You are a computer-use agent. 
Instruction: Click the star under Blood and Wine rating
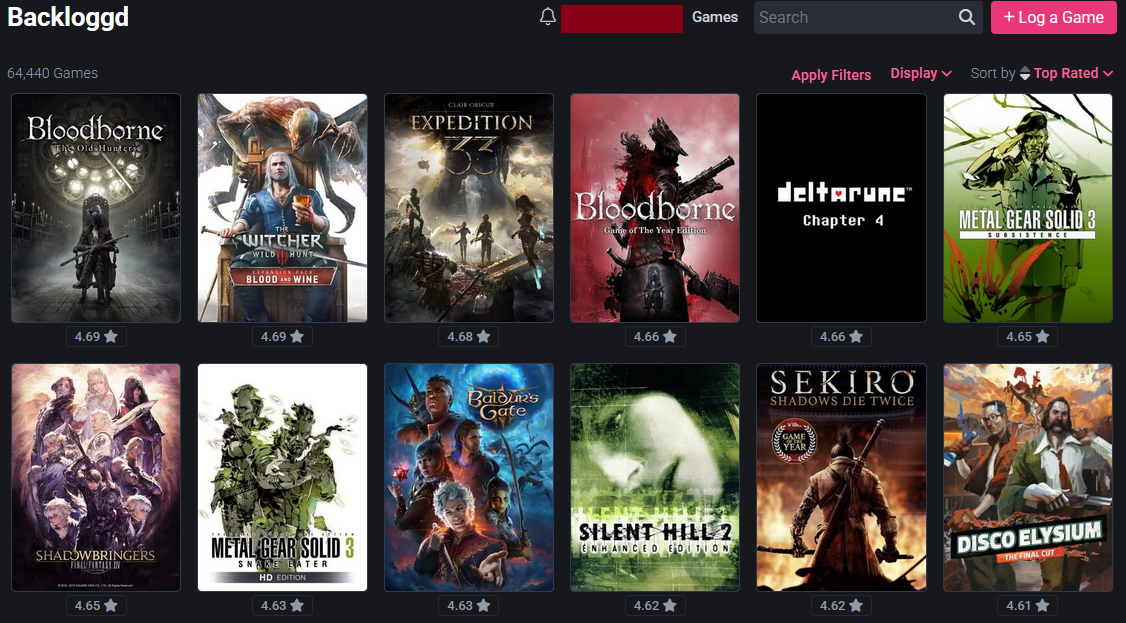pos(297,337)
